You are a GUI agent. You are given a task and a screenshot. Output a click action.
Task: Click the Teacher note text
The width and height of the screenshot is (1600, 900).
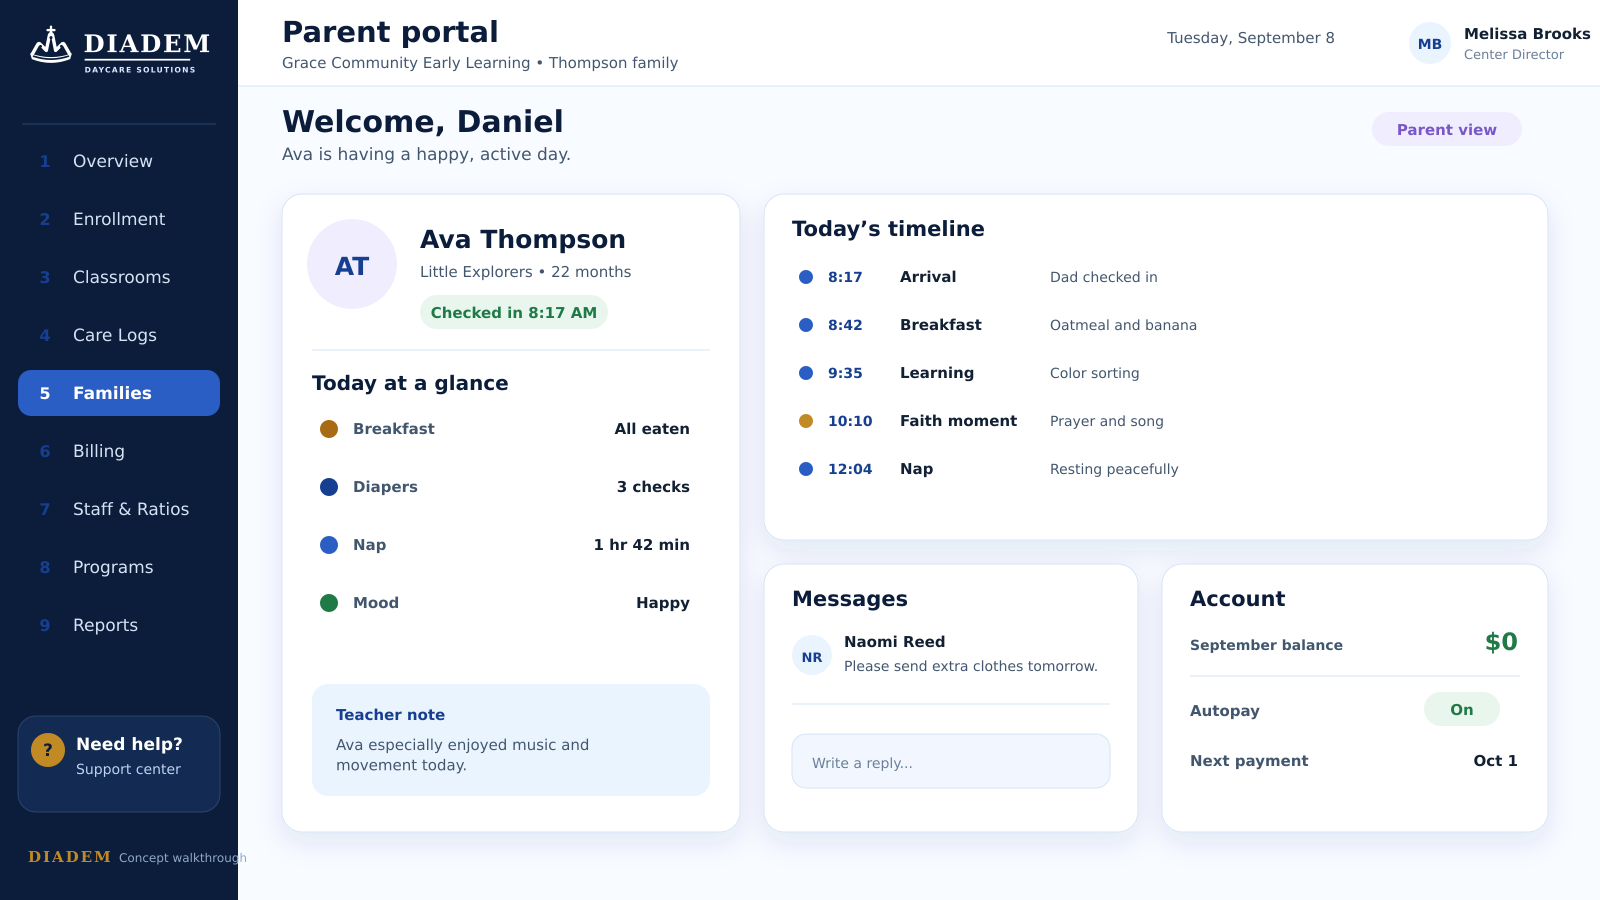462,755
